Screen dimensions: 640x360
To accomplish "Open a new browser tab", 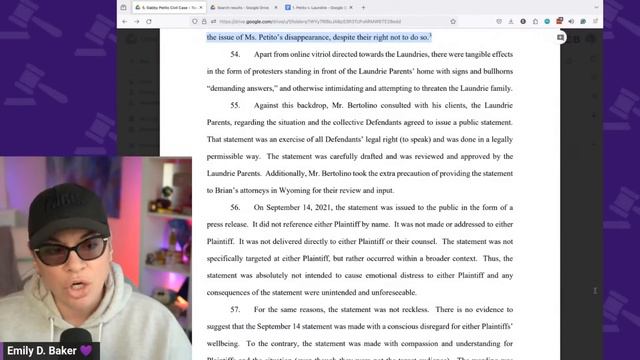I will click(363, 7).
